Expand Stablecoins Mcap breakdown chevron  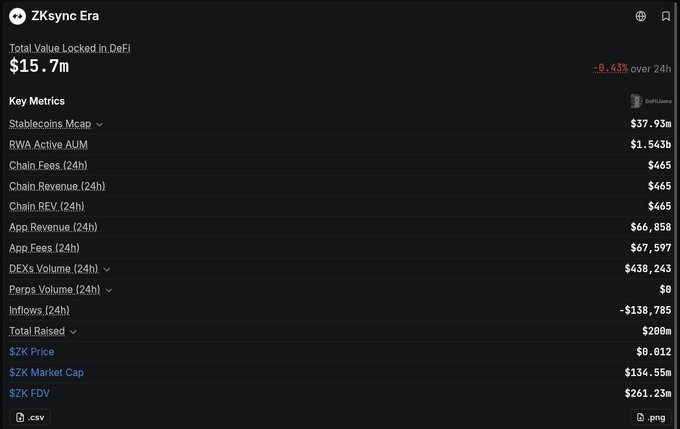point(99,124)
